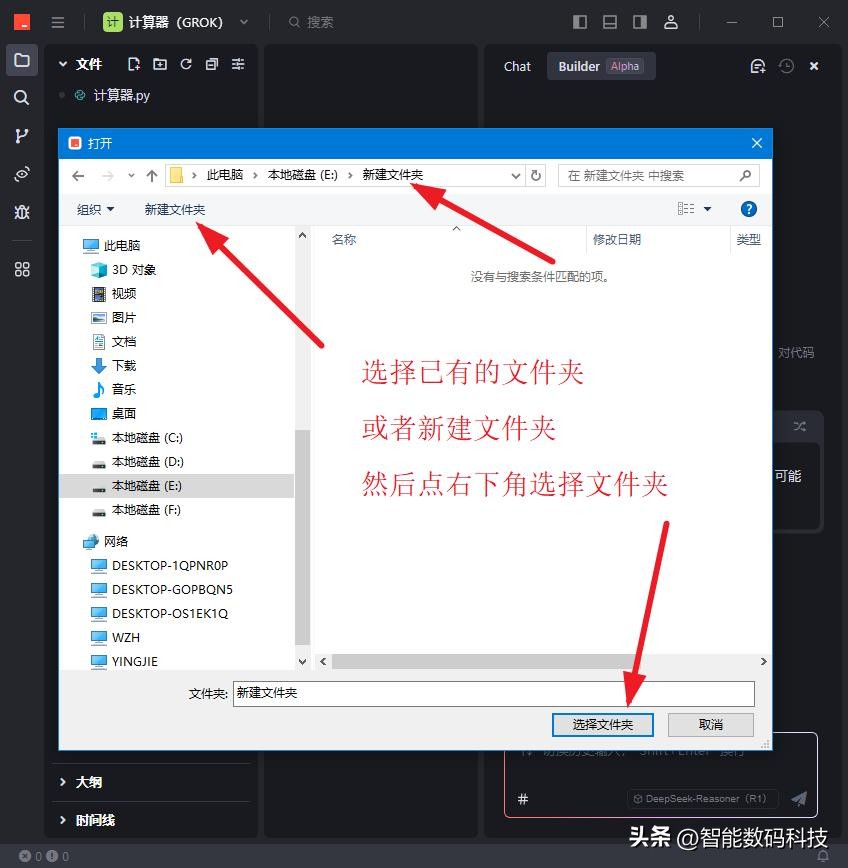848x868 pixels.
Task: Click the 取消 button
Action: (710, 724)
